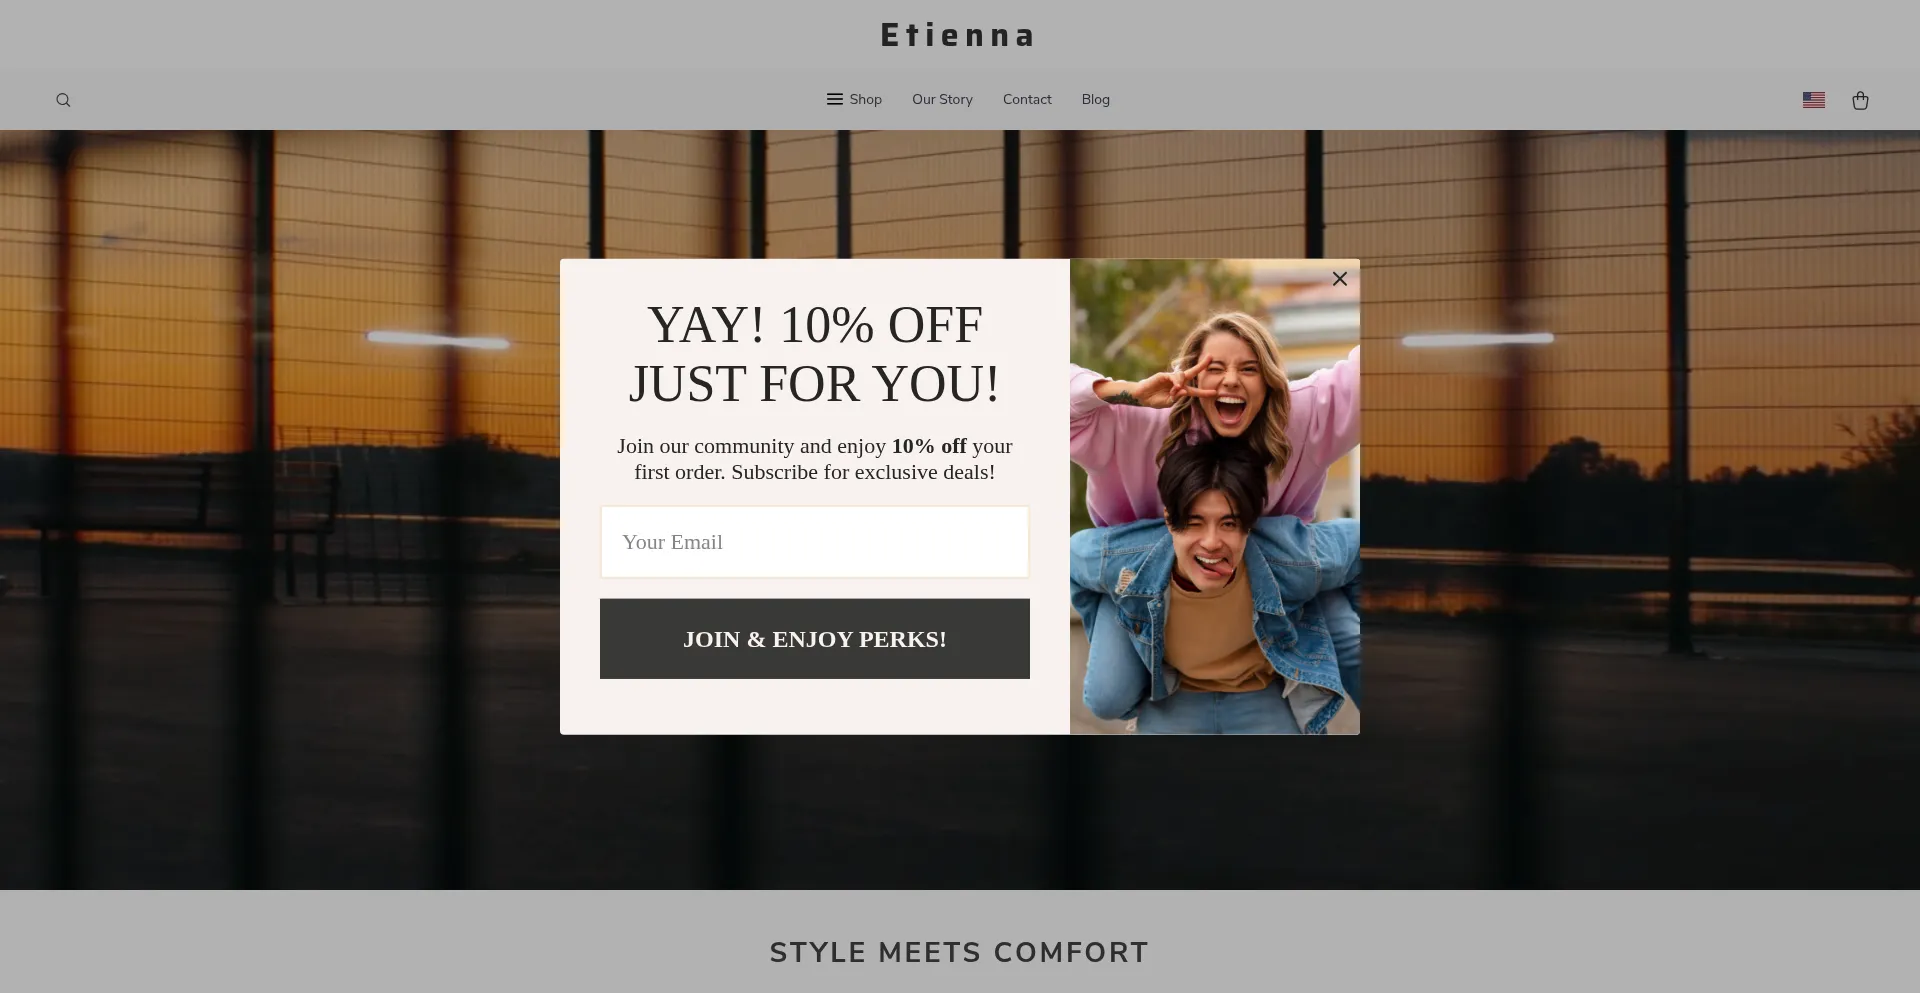1920x993 pixels.
Task: Open the search magnifier icon
Action: coord(63,100)
